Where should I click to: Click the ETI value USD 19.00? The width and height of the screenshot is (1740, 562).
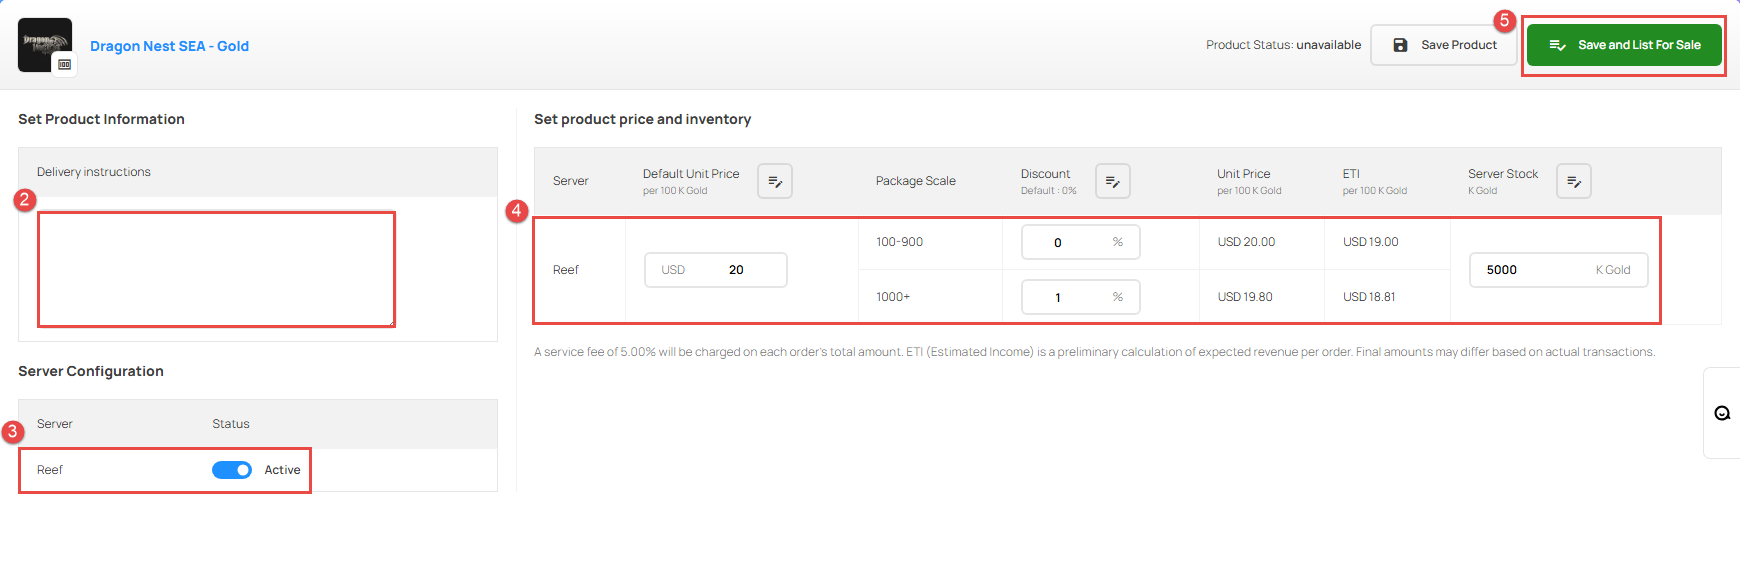click(1371, 242)
